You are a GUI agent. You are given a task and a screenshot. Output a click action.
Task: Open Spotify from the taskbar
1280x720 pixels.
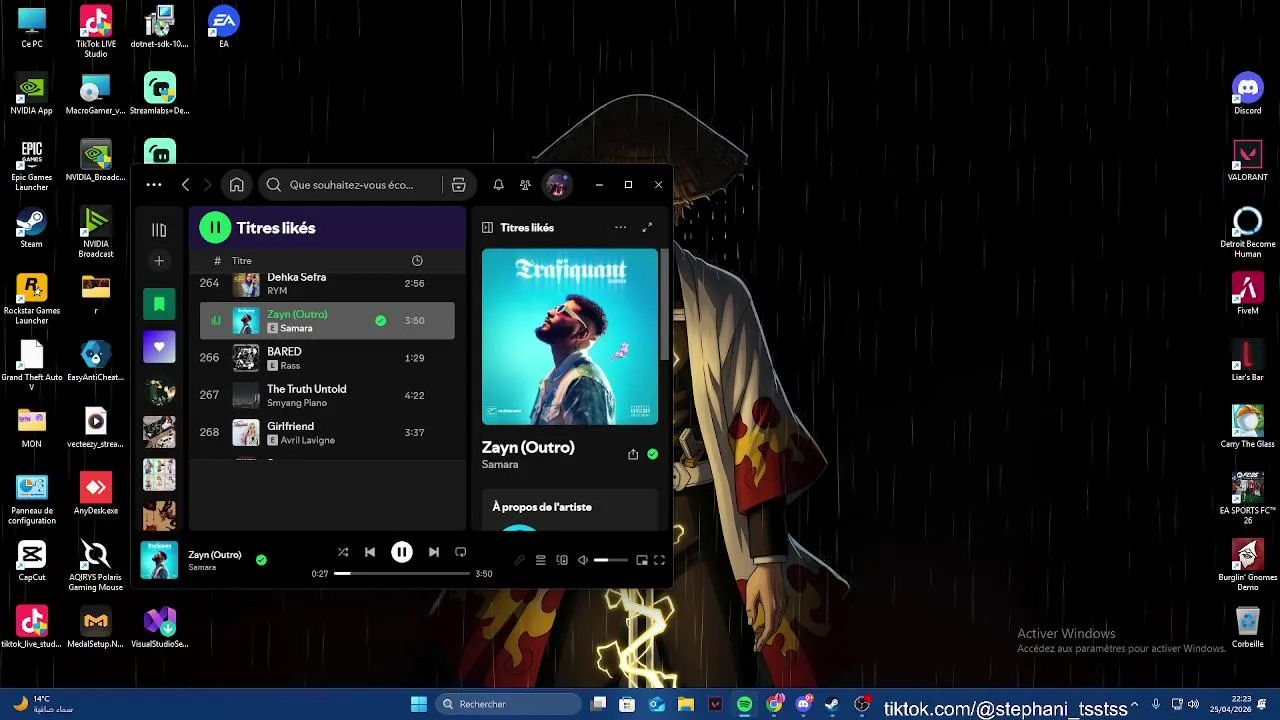(x=744, y=704)
